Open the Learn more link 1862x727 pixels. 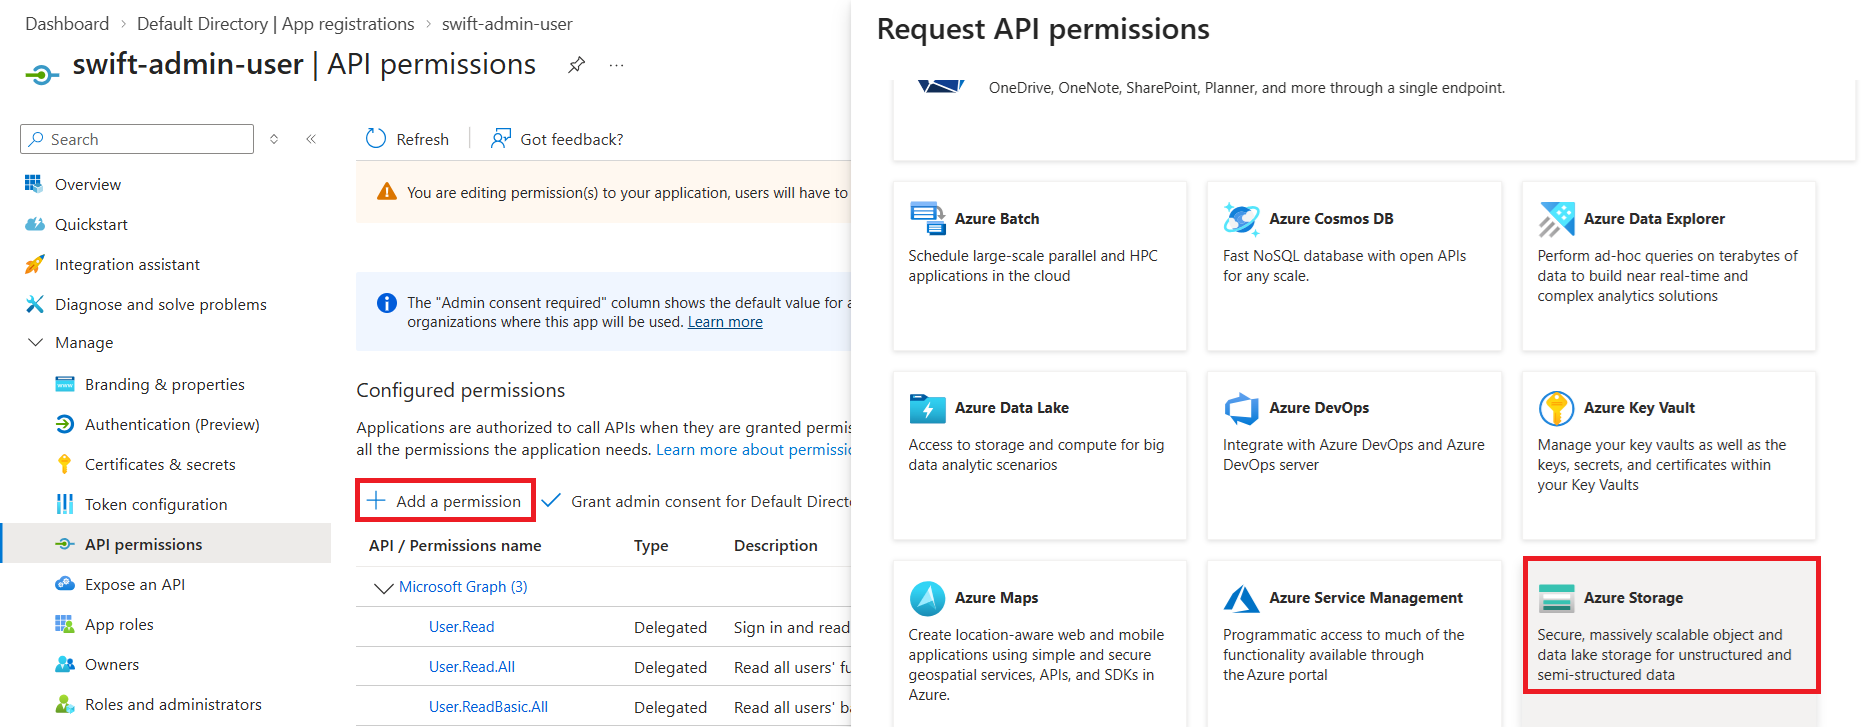pos(725,322)
